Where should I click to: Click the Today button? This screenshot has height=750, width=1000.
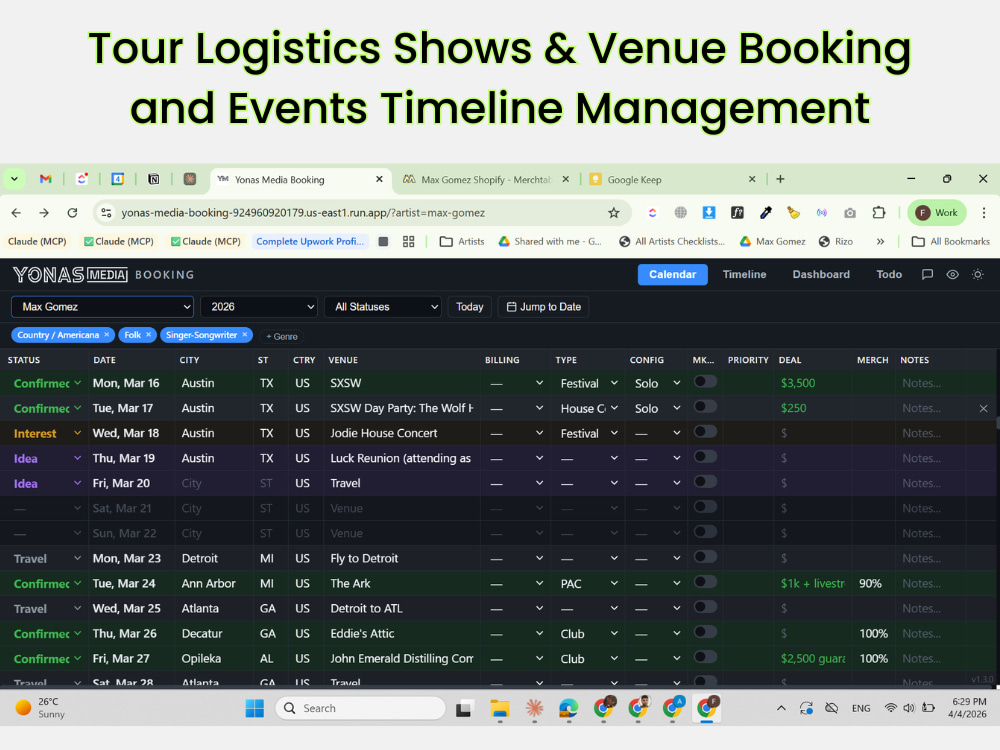tap(469, 307)
